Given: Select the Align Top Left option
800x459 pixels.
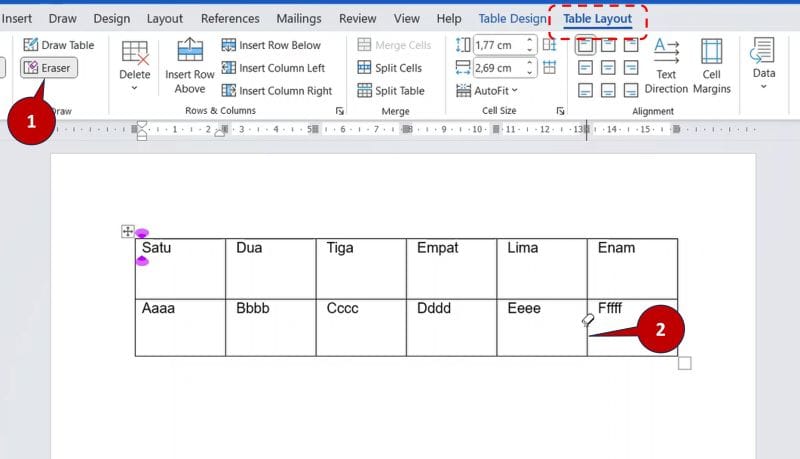Looking at the screenshot, I should (586, 45).
